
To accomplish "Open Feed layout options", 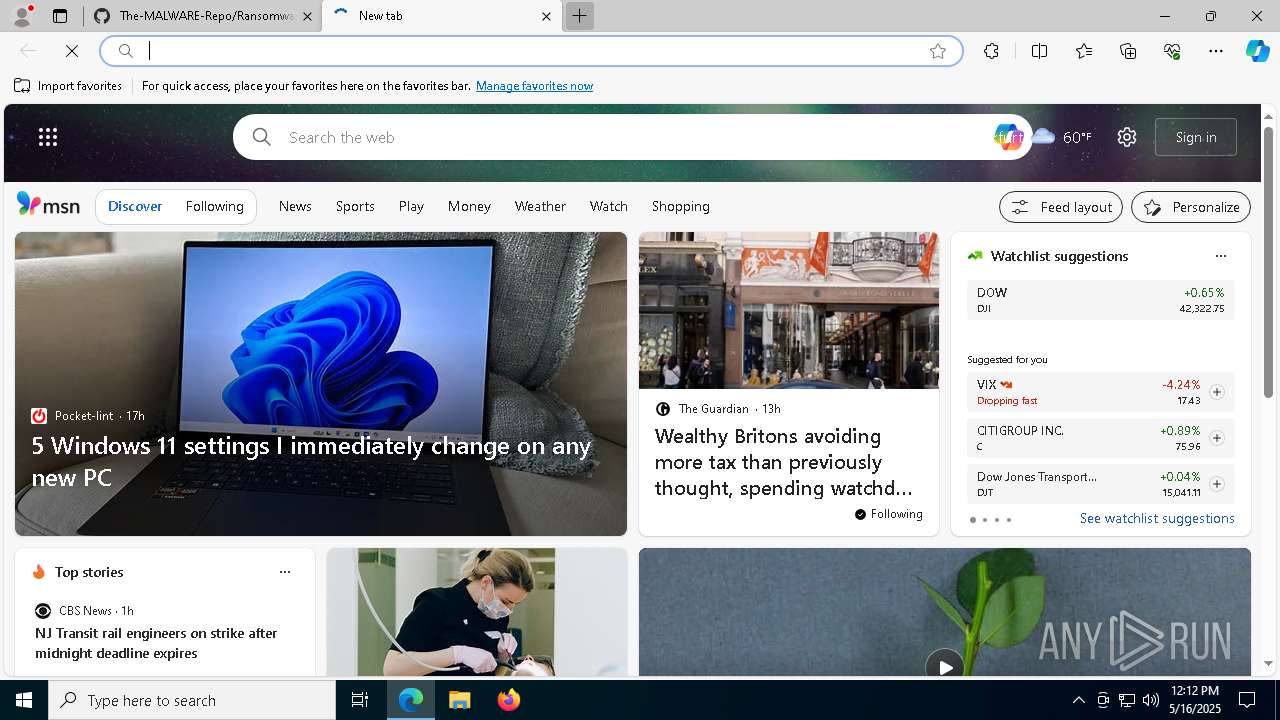I will click(x=1061, y=207).
